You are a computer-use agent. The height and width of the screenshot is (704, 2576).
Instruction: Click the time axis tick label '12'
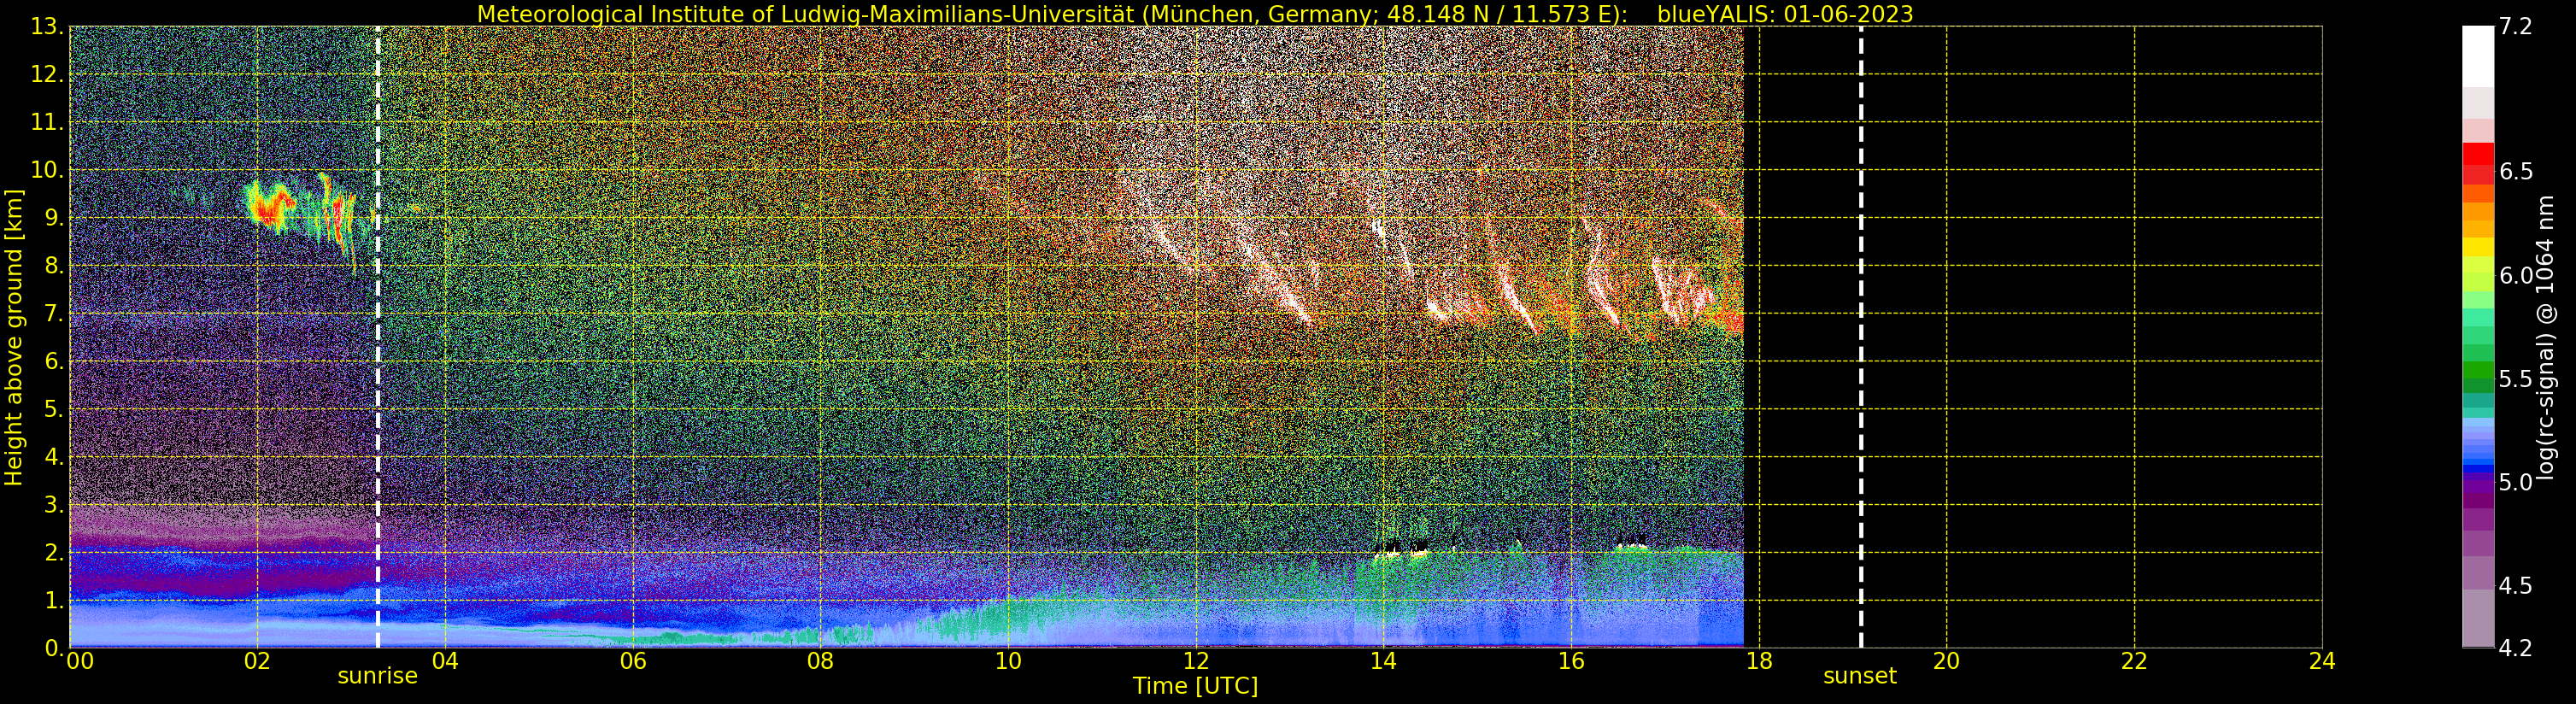[x=1196, y=661]
